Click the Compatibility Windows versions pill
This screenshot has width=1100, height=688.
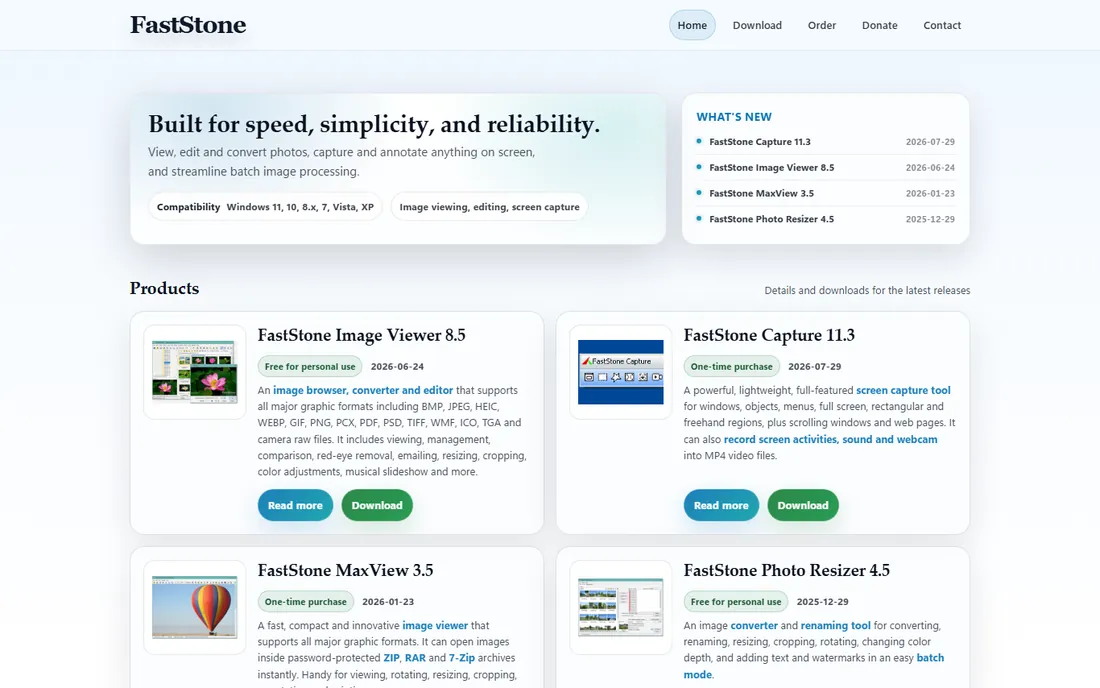265,207
